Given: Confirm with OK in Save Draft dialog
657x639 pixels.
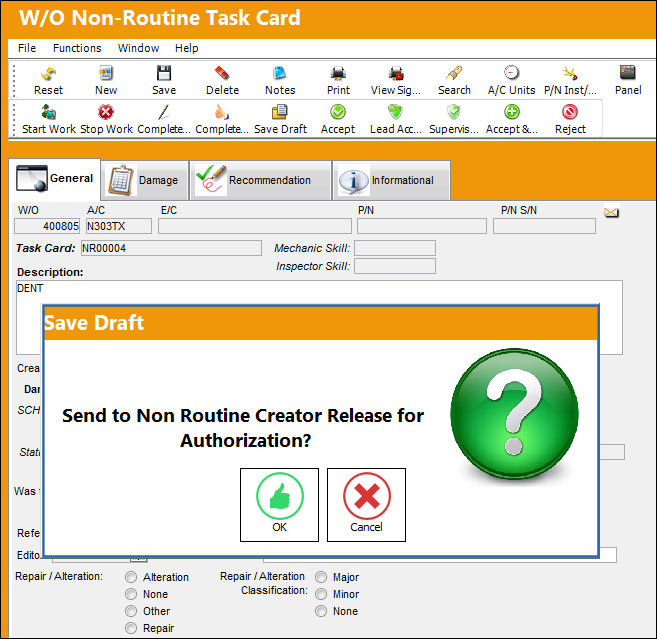Looking at the screenshot, I should [x=279, y=505].
